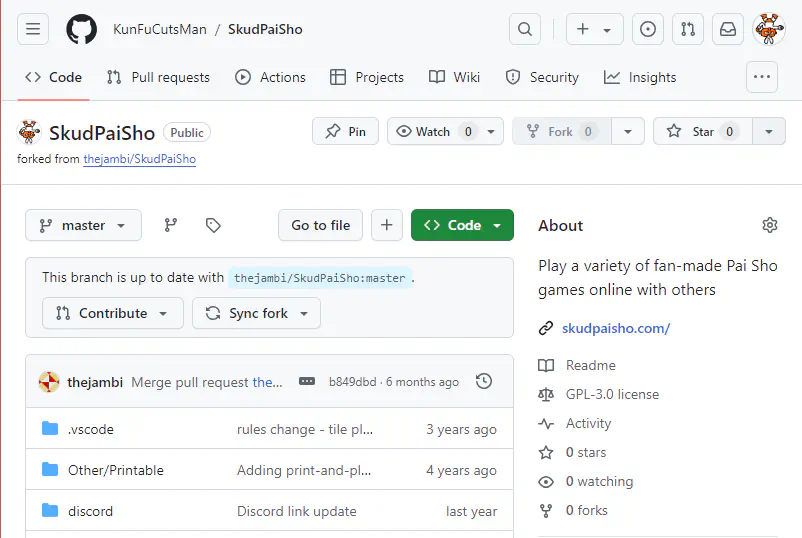Pin the SkudPaiSho repository
This screenshot has height=538, width=802.
[346, 131]
